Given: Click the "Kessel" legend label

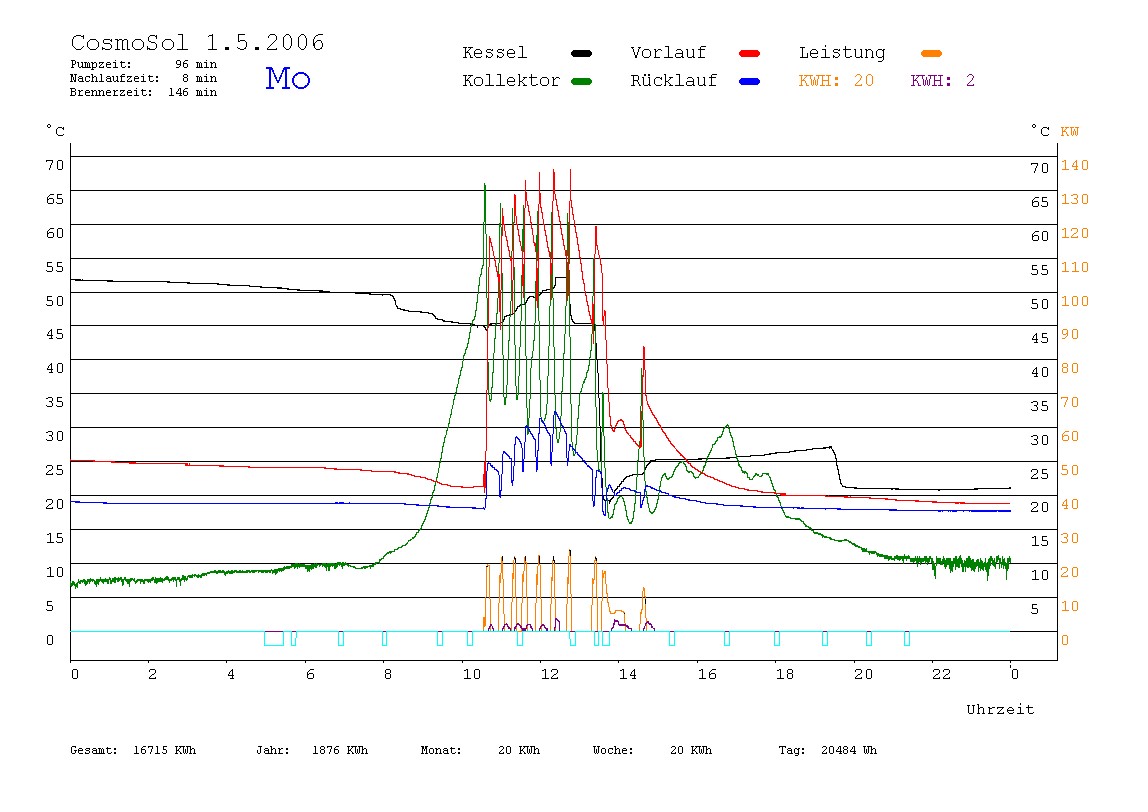Looking at the screenshot, I should pyautogui.click(x=494, y=53).
